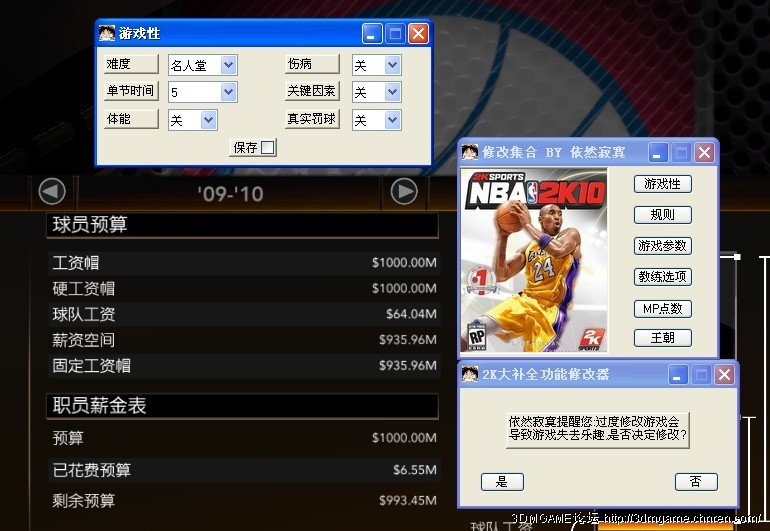Click the 修改集合 window title bar icon
The image size is (770, 531).
[470, 153]
